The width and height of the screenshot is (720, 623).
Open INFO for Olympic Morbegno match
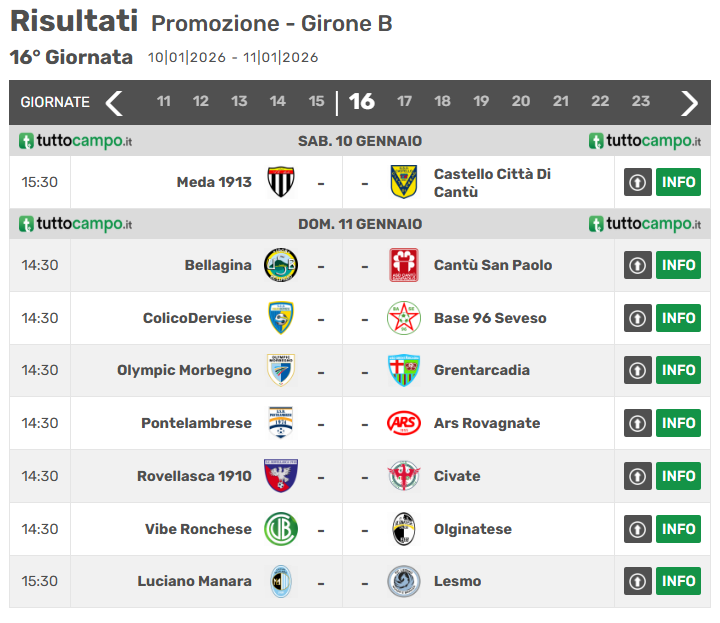tap(678, 370)
